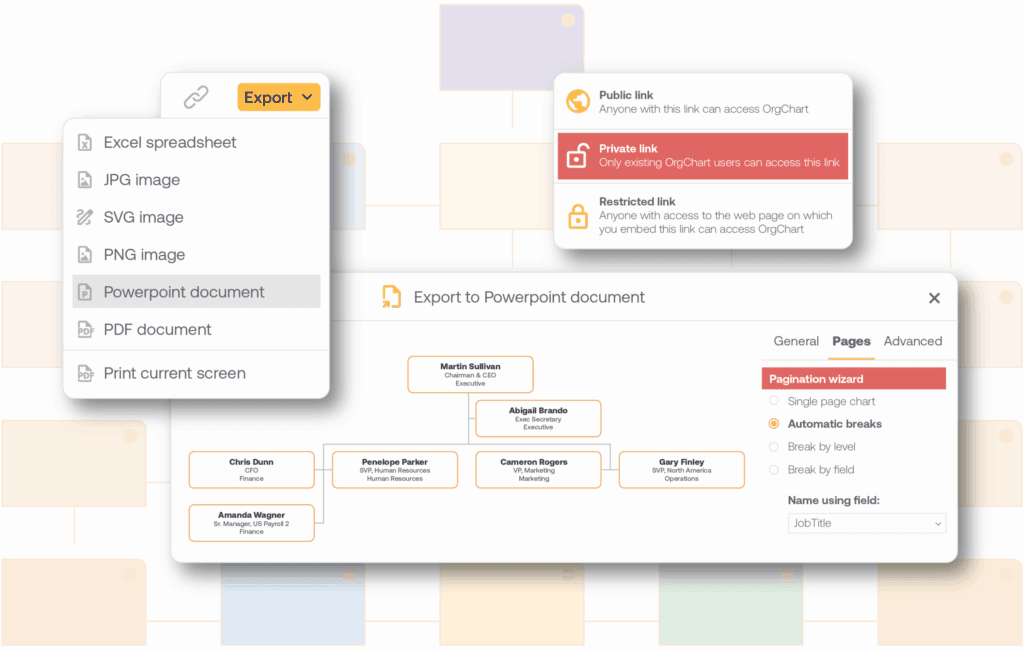Choose the Break by field radio button
Screen dimensions: 1024x650
tap(773, 470)
